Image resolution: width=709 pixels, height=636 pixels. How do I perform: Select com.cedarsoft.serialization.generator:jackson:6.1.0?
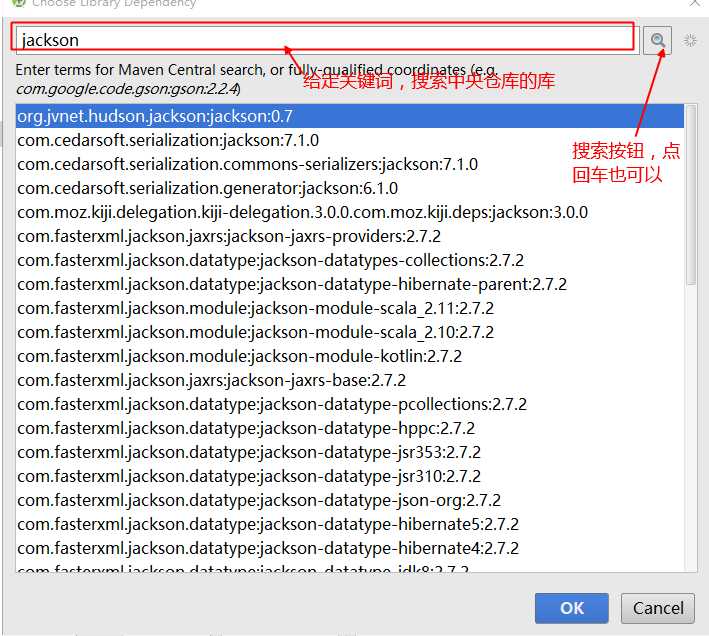pyautogui.click(x=350, y=188)
